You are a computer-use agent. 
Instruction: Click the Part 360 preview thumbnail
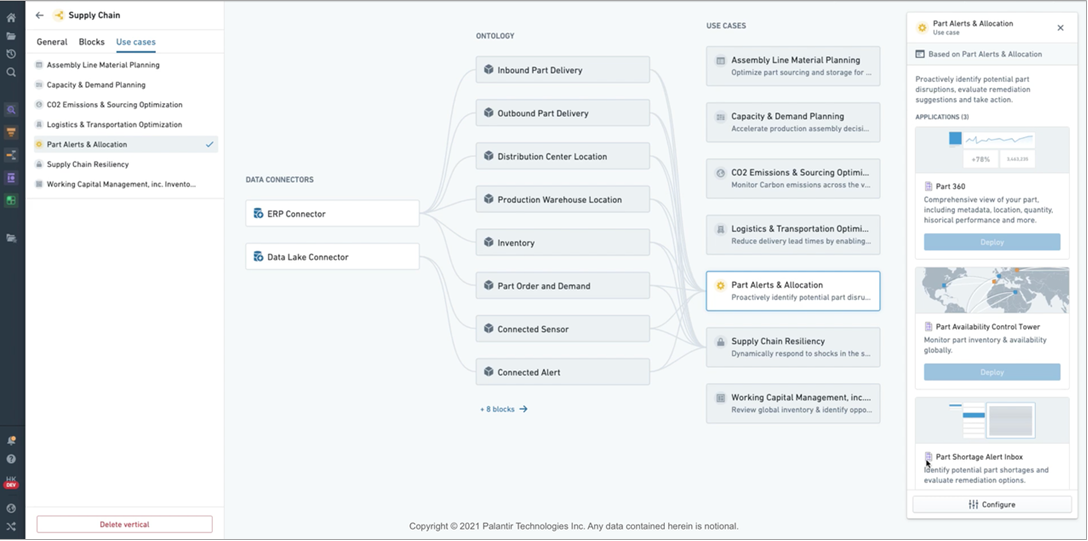[x=992, y=150]
